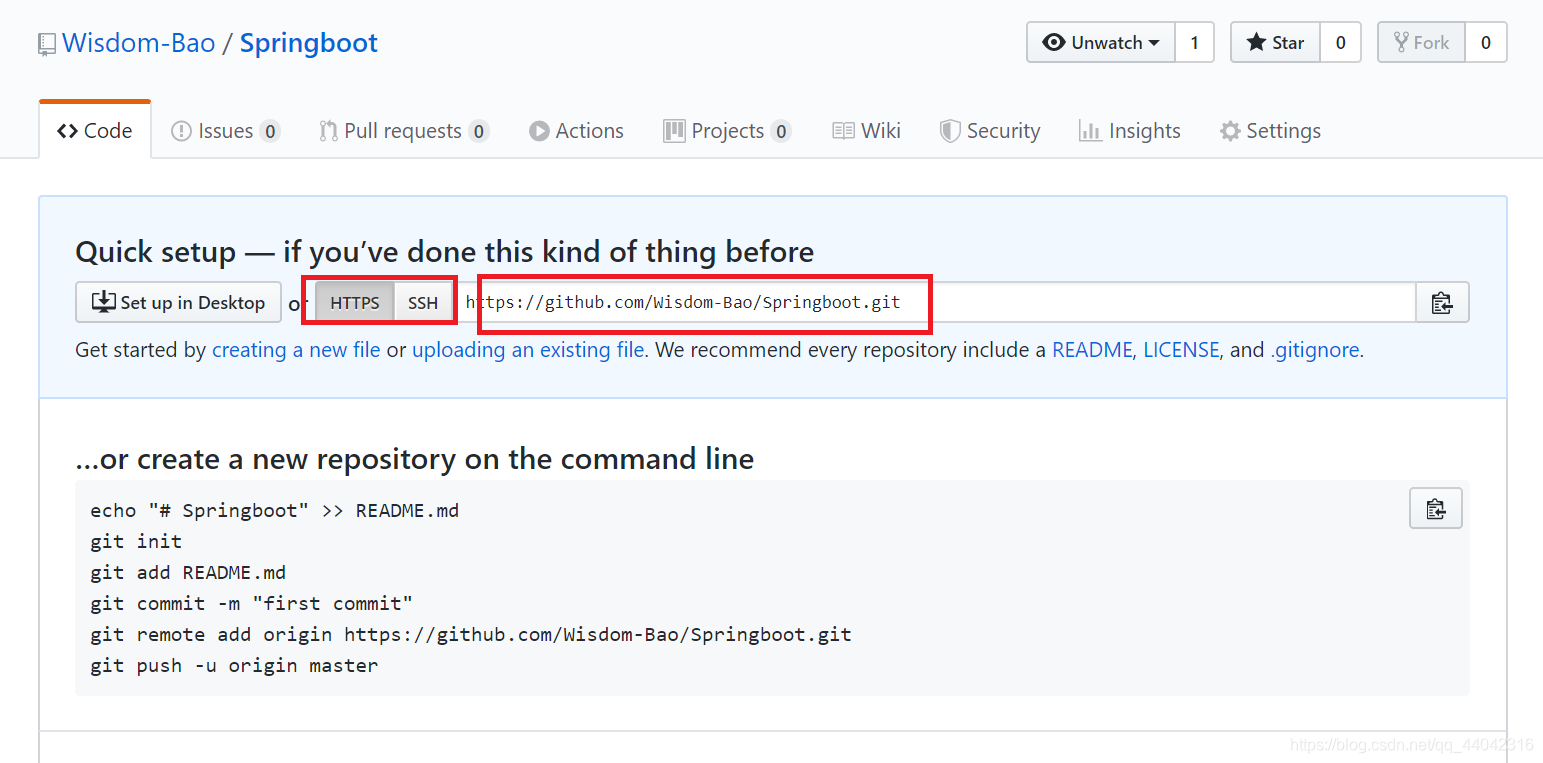Follow the 'creating a new file' link
This screenshot has height=763, width=1543.
tap(296, 350)
